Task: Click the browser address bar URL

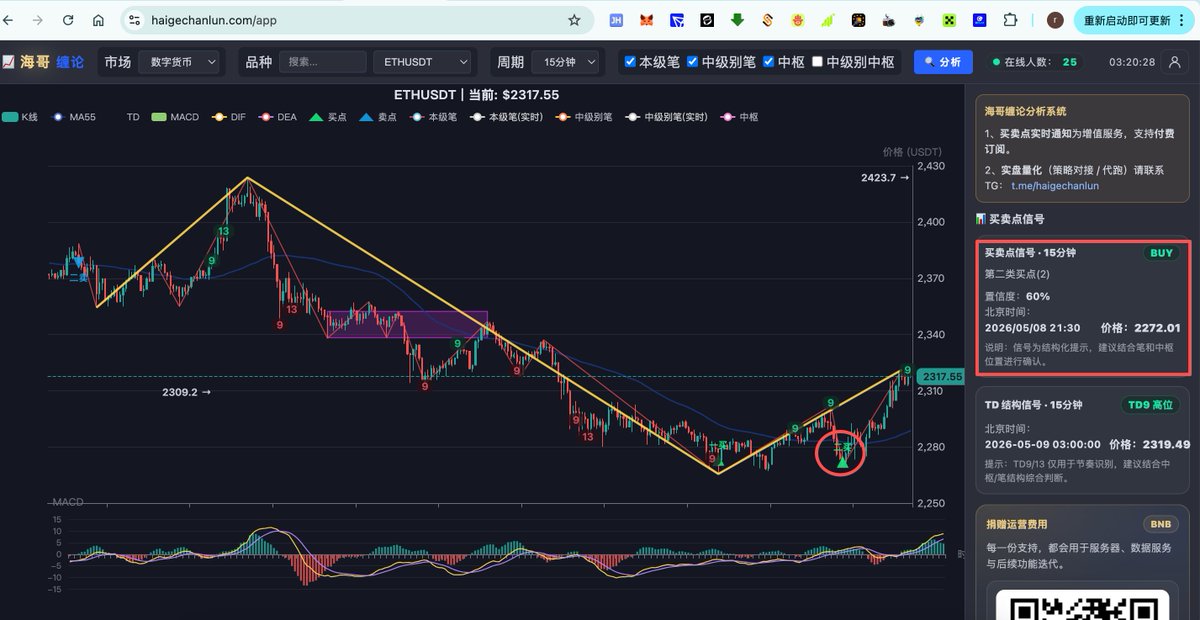Action: click(214, 20)
